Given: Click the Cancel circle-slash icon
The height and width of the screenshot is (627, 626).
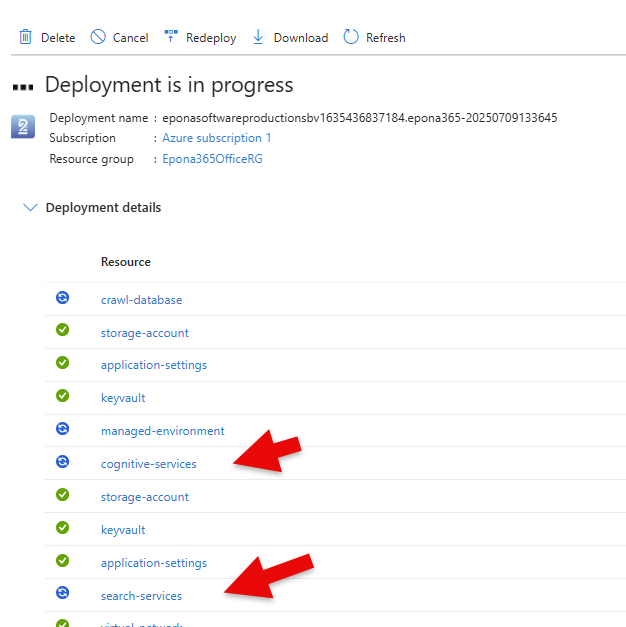Looking at the screenshot, I should pos(98,37).
